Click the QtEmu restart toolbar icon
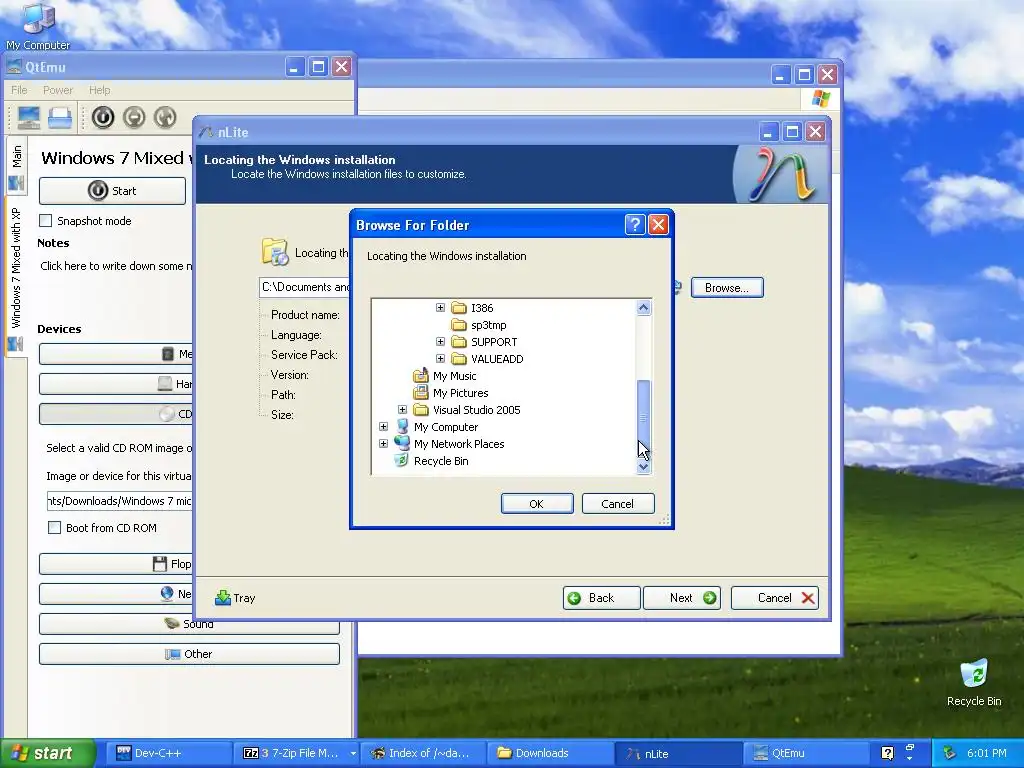Image resolution: width=1024 pixels, height=768 pixels. (x=165, y=118)
